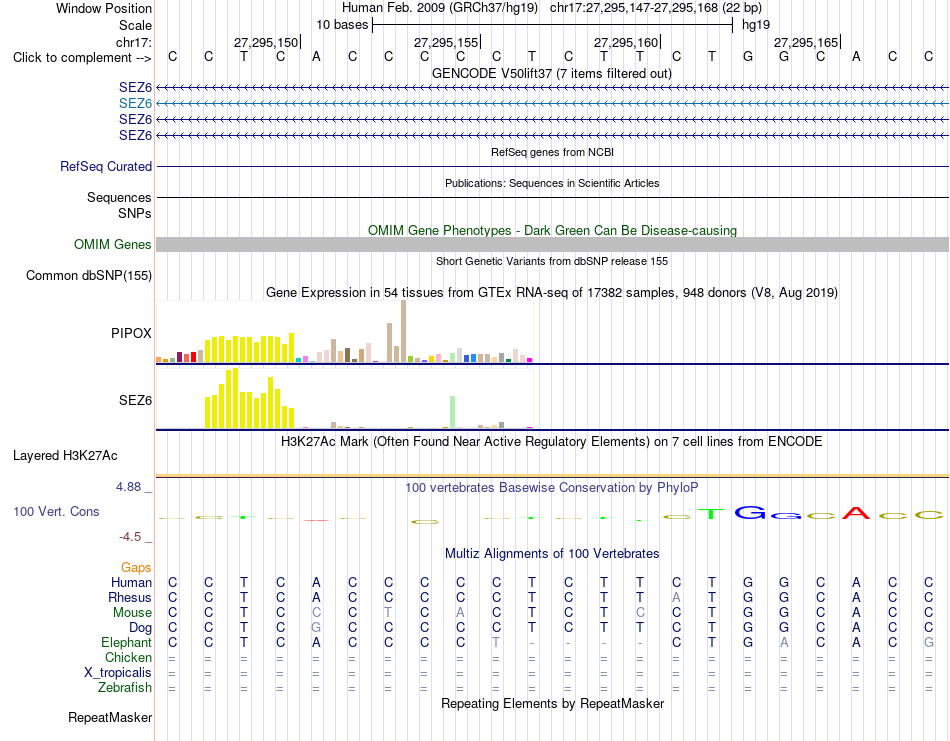Click the chr17:27,295,147-27,295,168 position text
Image resolution: width=950 pixels, height=741 pixels.
pos(656,8)
